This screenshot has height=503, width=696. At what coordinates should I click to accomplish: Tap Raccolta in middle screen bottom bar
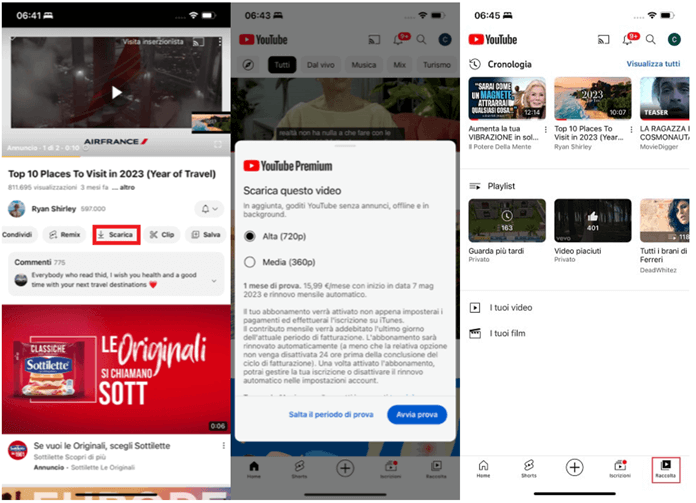tap(436, 469)
